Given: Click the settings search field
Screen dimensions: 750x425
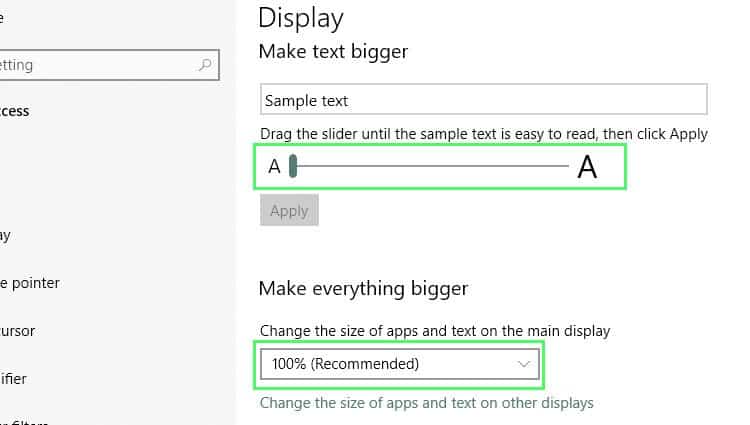Looking at the screenshot, I should (x=109, y=65).
